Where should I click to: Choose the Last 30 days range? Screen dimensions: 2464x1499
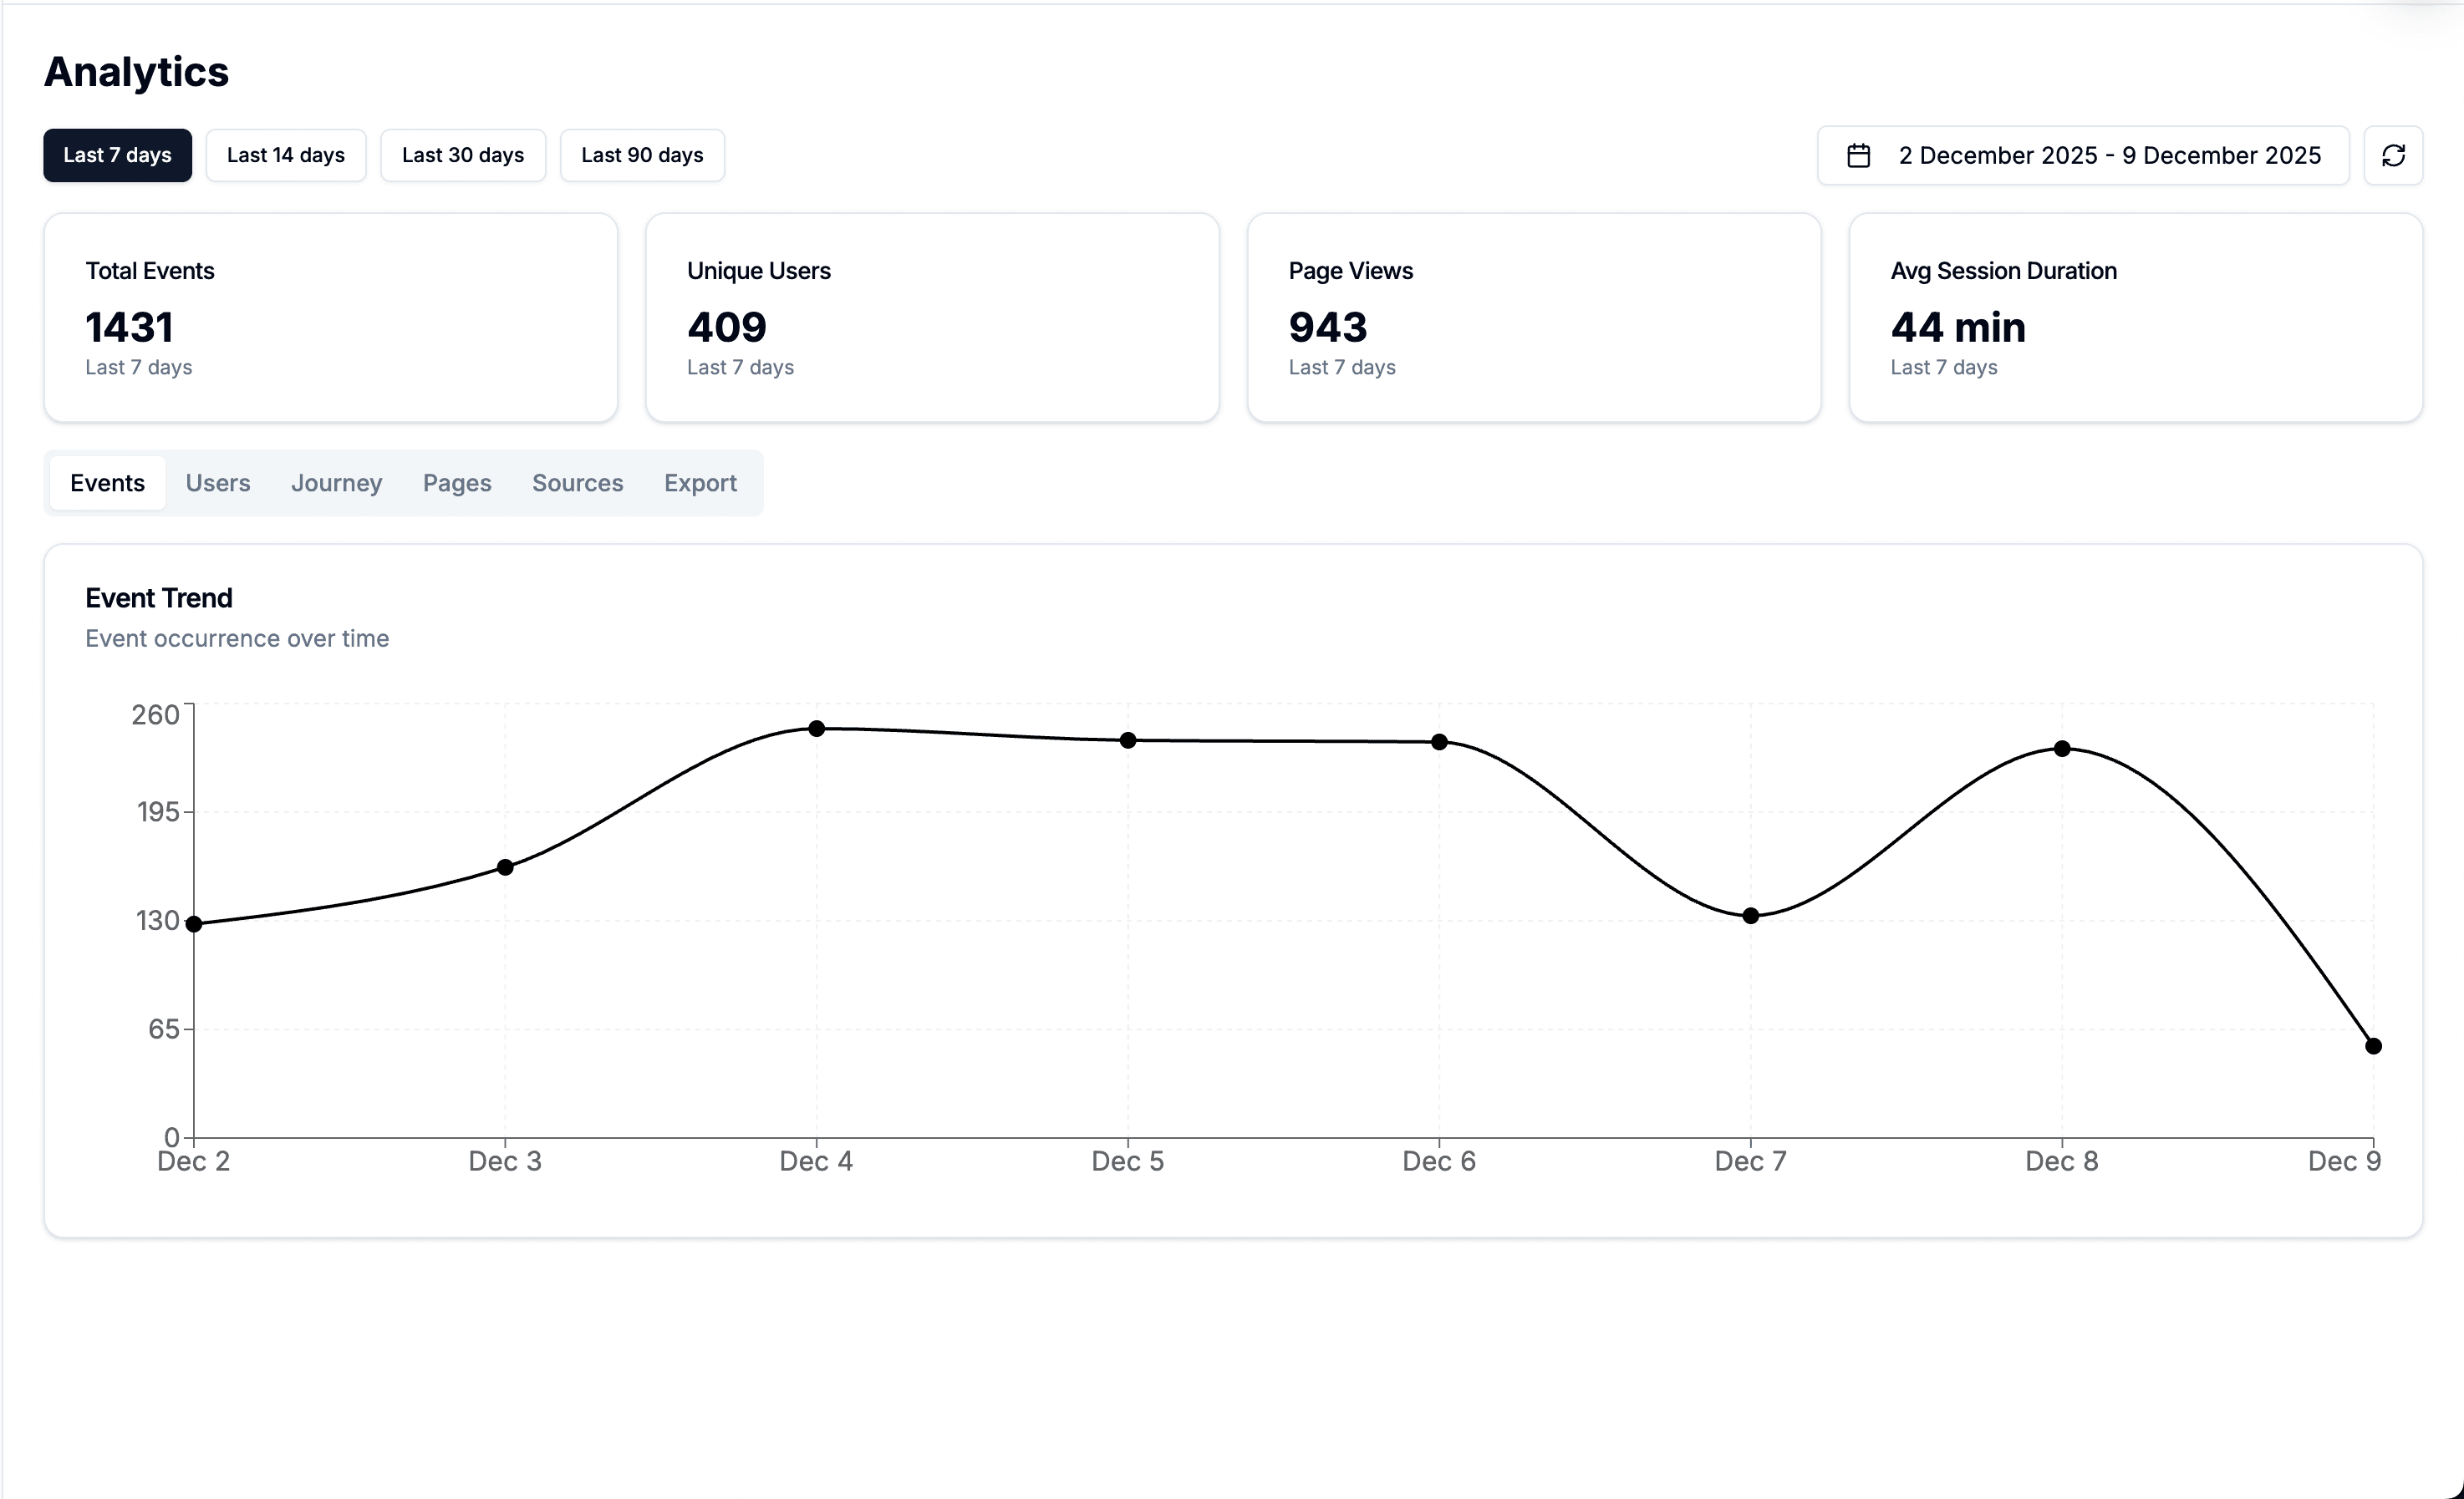point(463,155)
